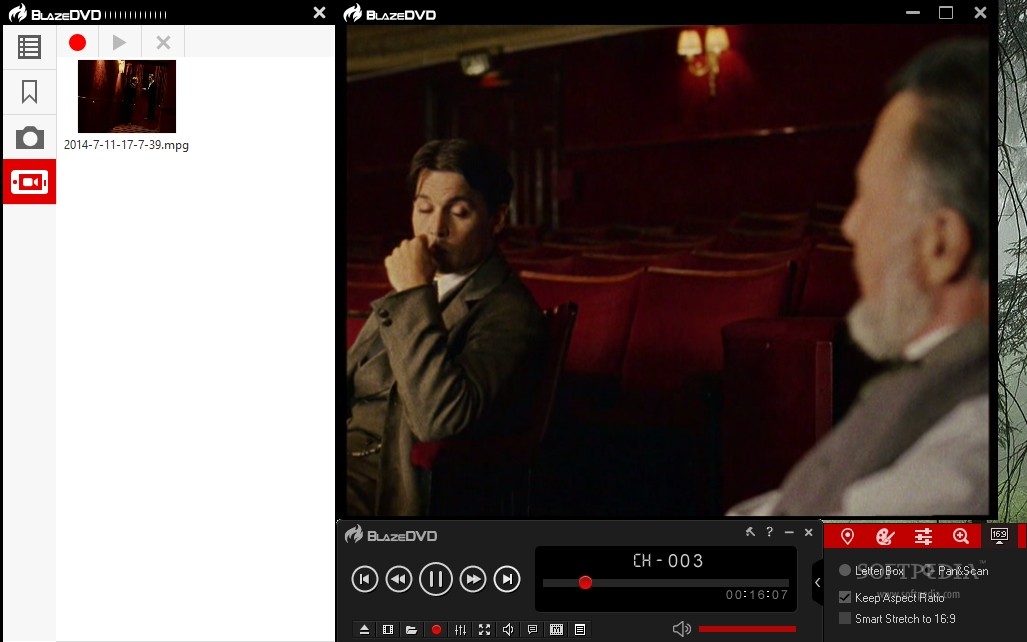Fast forward the video

pos(472,579)
